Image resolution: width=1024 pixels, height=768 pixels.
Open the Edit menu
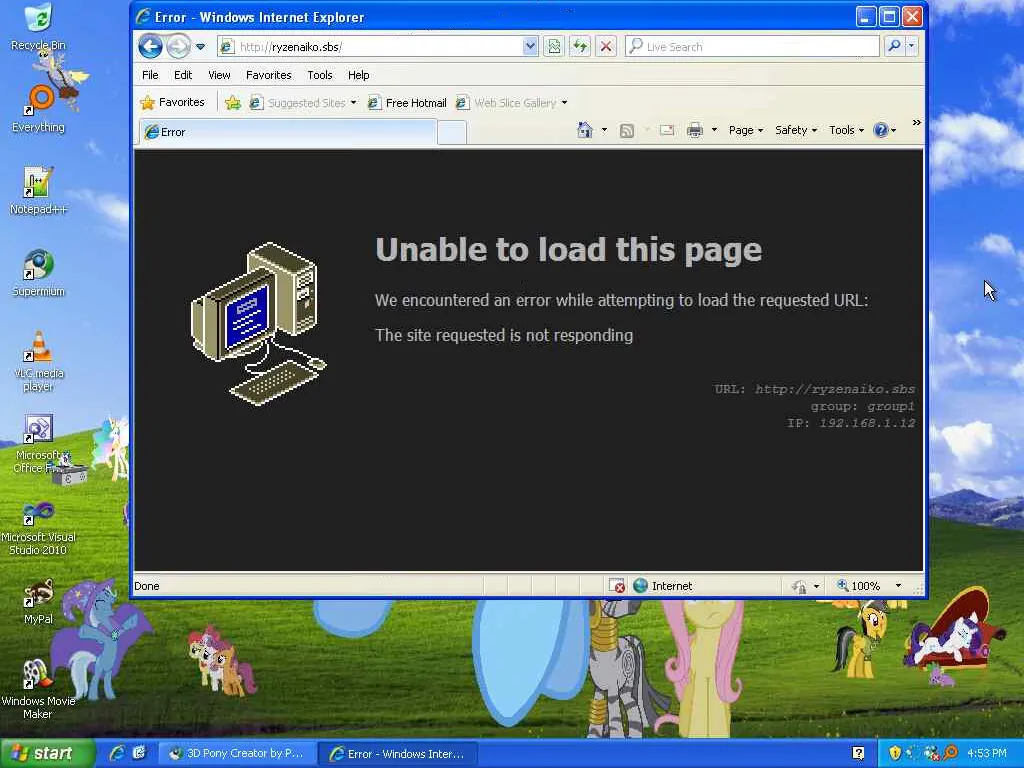coord(183,75)
